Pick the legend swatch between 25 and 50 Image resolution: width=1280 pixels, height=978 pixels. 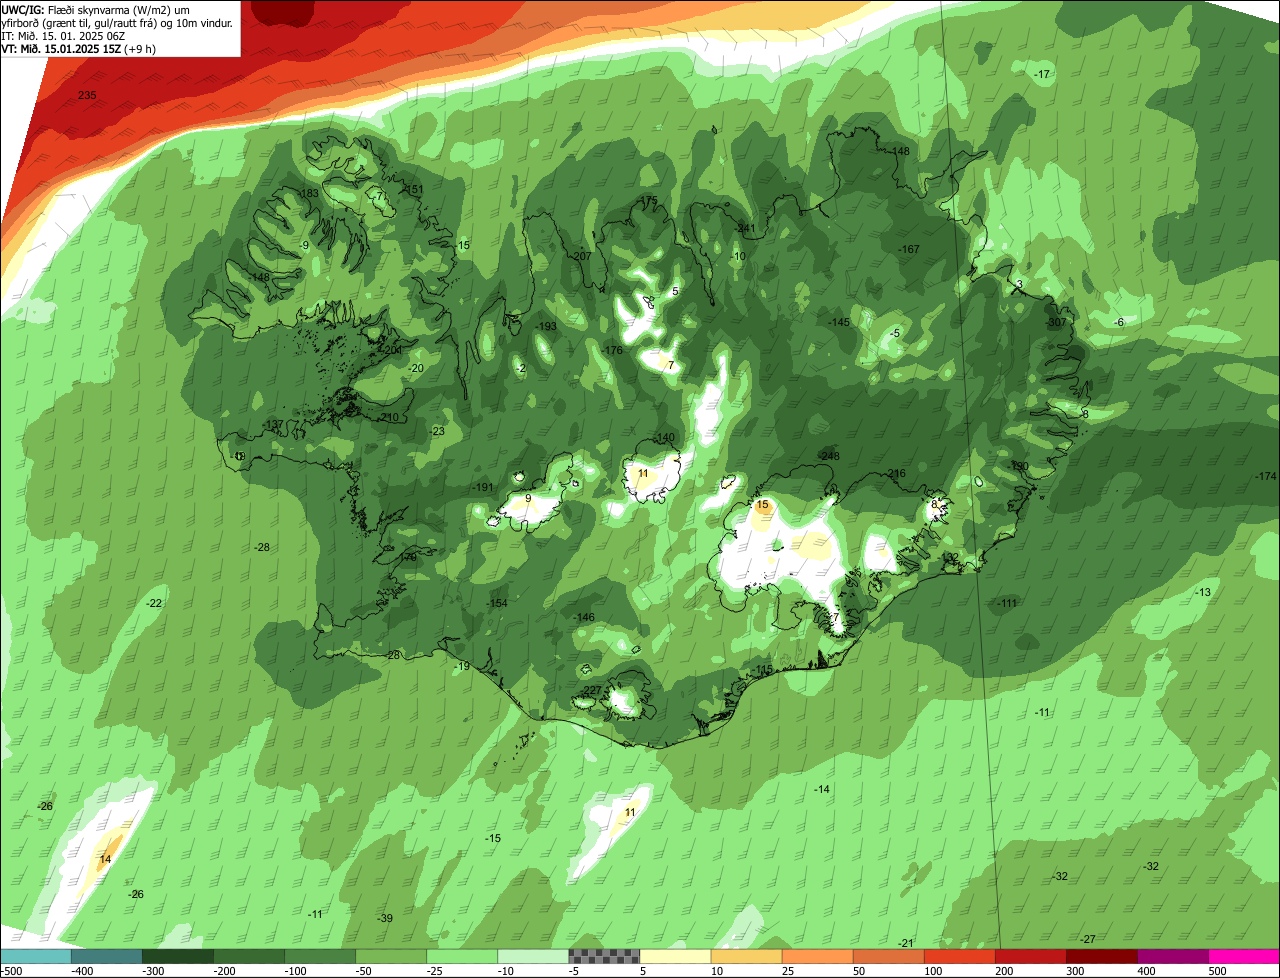tap(818, 956)
